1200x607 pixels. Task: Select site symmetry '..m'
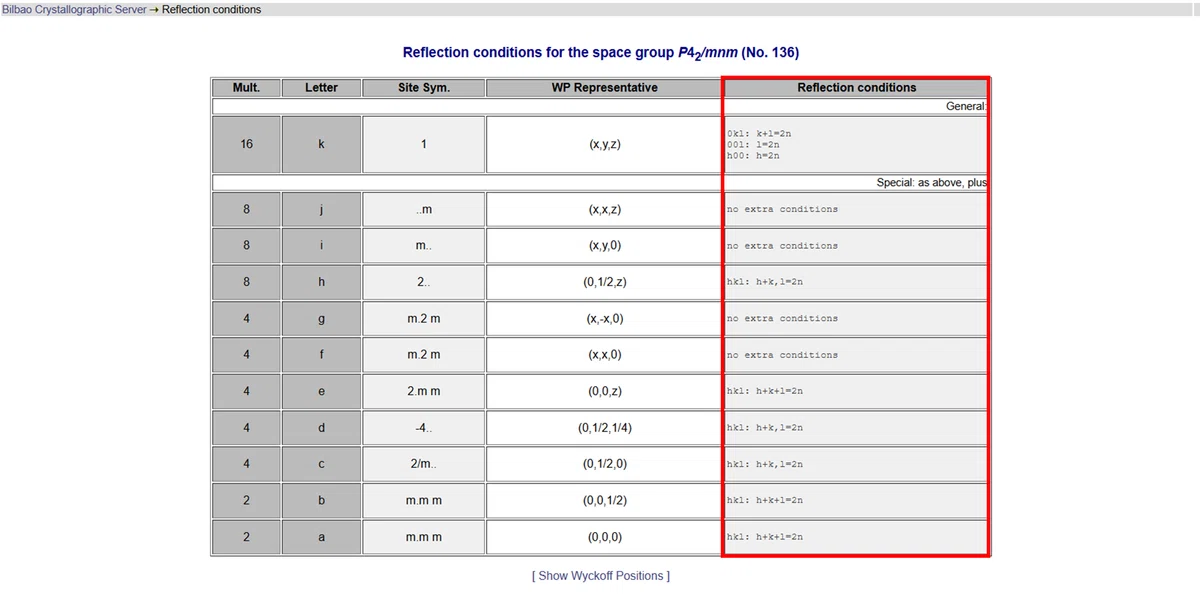click(424, 210)
